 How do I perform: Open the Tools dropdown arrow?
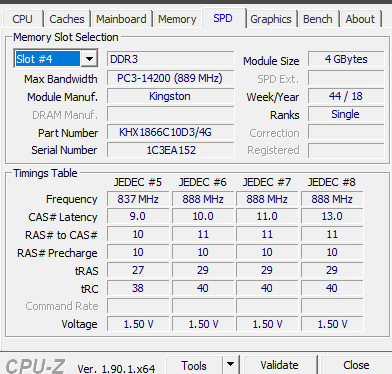pos(230,365)
